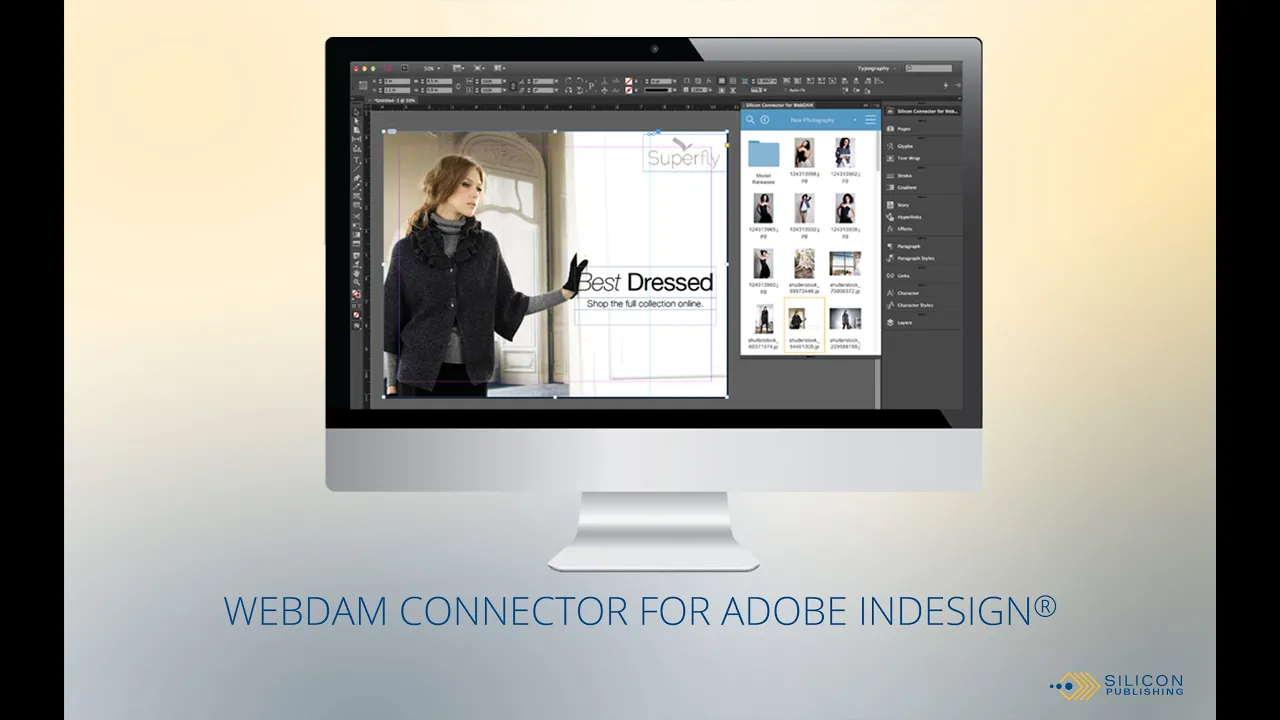Image resolution: width=1280 pixels, height=720 pixels.
Task: Select the Line tool in toolbox
Action: (356, 169)
